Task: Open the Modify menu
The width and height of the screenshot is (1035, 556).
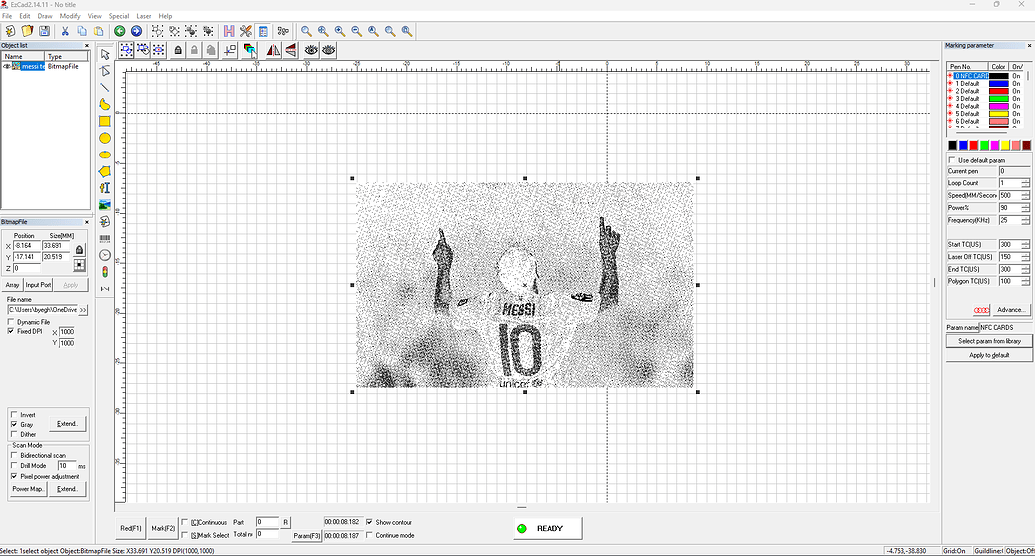Action: pos(70,16)
